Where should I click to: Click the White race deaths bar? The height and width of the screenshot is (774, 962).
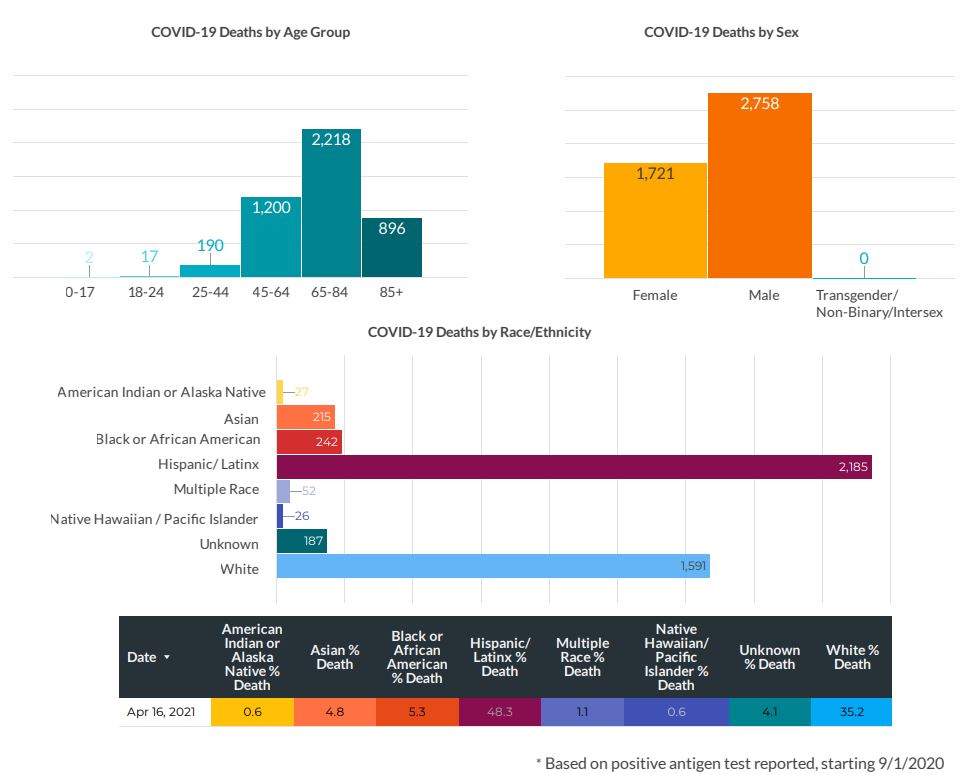tap(492, 567)
